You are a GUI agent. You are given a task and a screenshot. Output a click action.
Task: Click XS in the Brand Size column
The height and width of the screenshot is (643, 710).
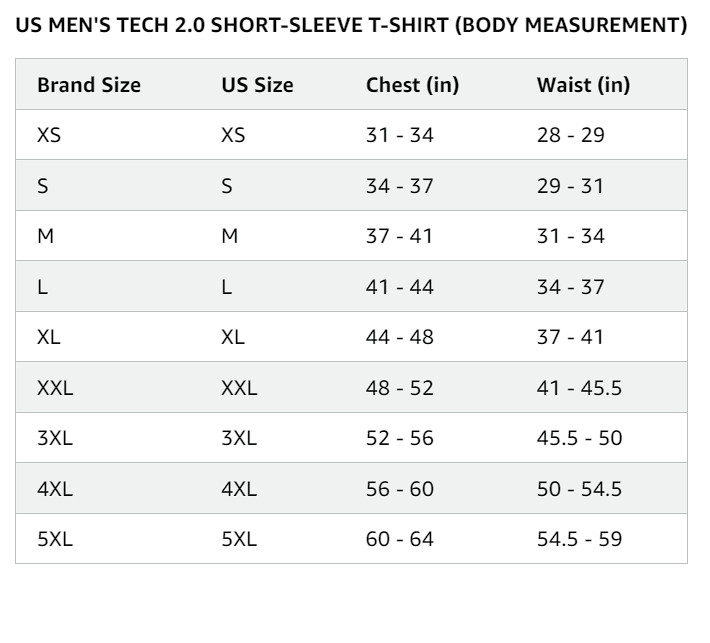pyautogui.click(x=49, y=135)
